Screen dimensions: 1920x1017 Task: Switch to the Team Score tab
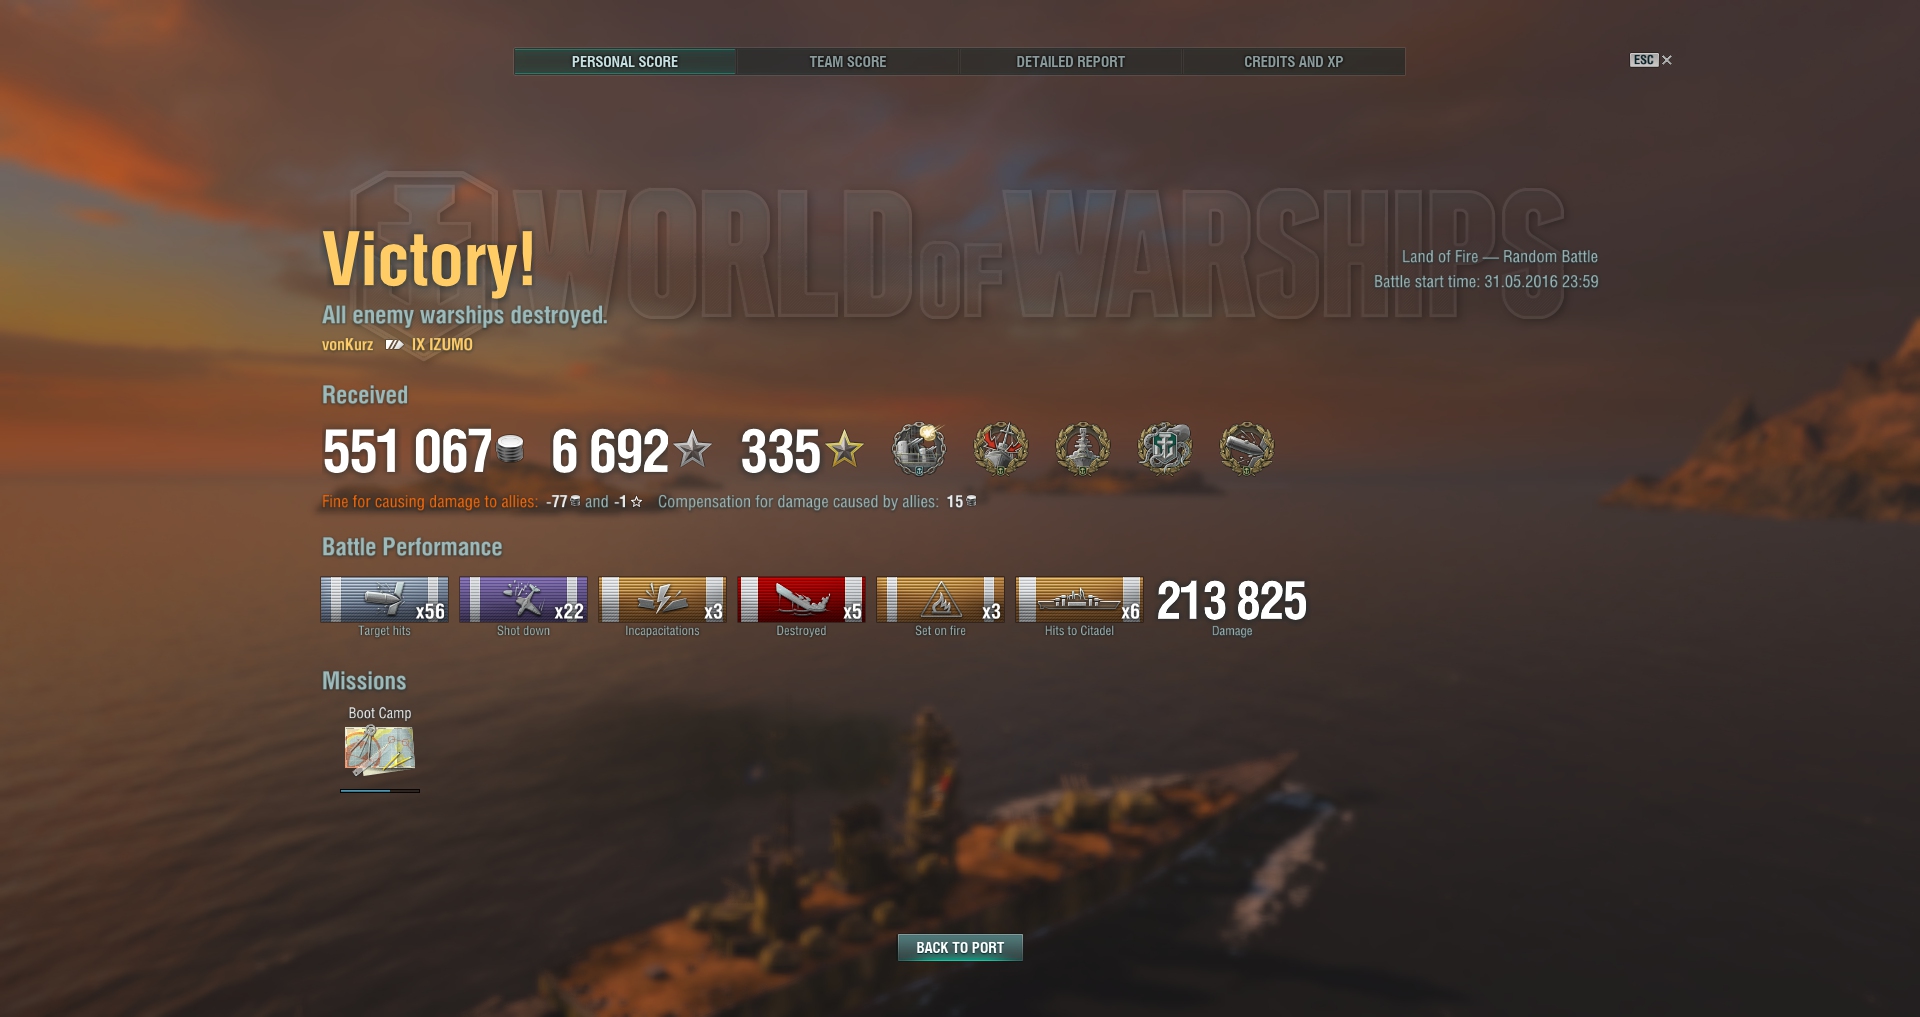[848, 61]
